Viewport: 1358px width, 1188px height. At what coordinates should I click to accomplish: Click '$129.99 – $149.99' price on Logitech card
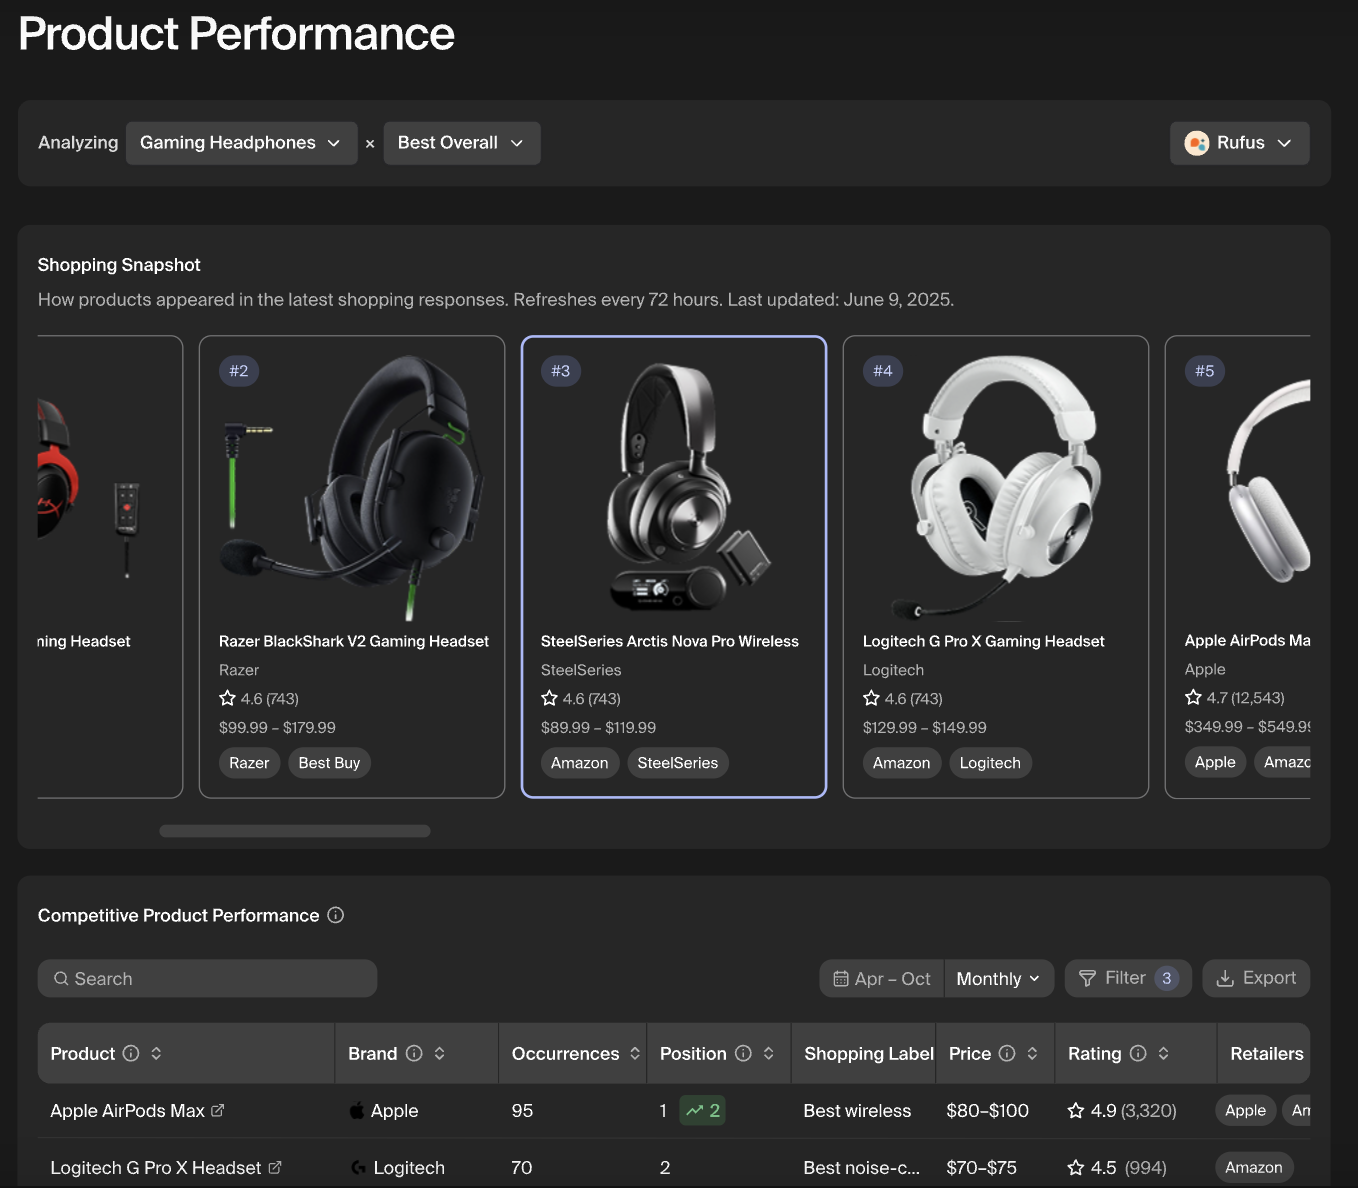tap(925, 727)
